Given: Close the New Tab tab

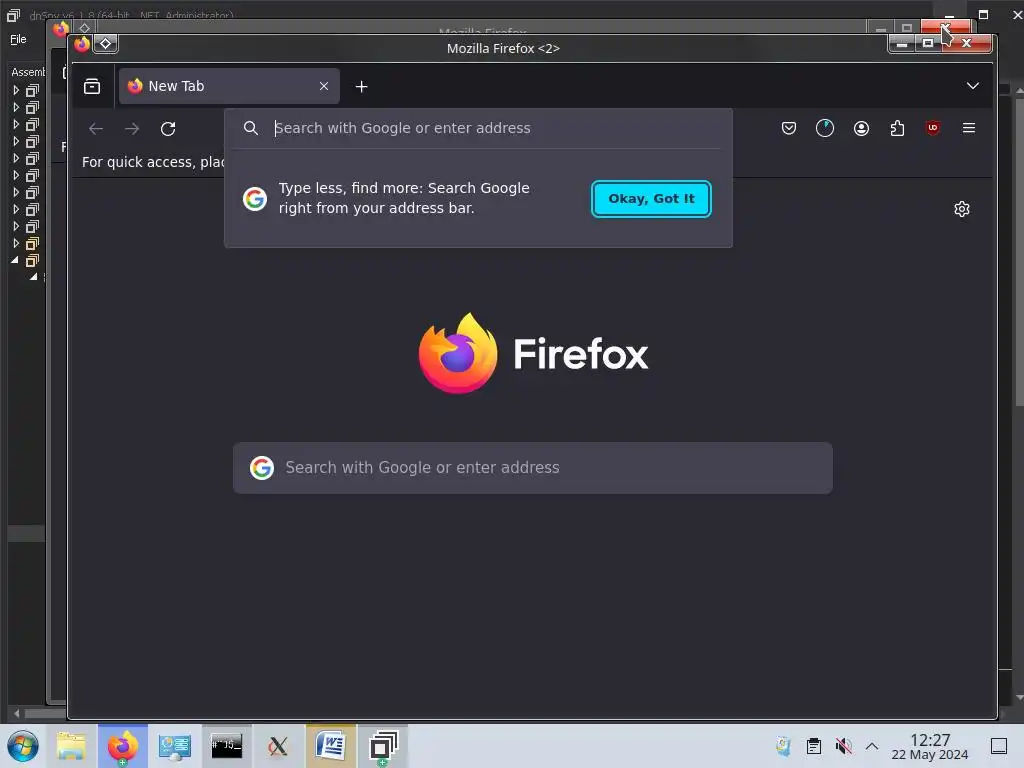Looking at the screenshot, I should (324, 86).
